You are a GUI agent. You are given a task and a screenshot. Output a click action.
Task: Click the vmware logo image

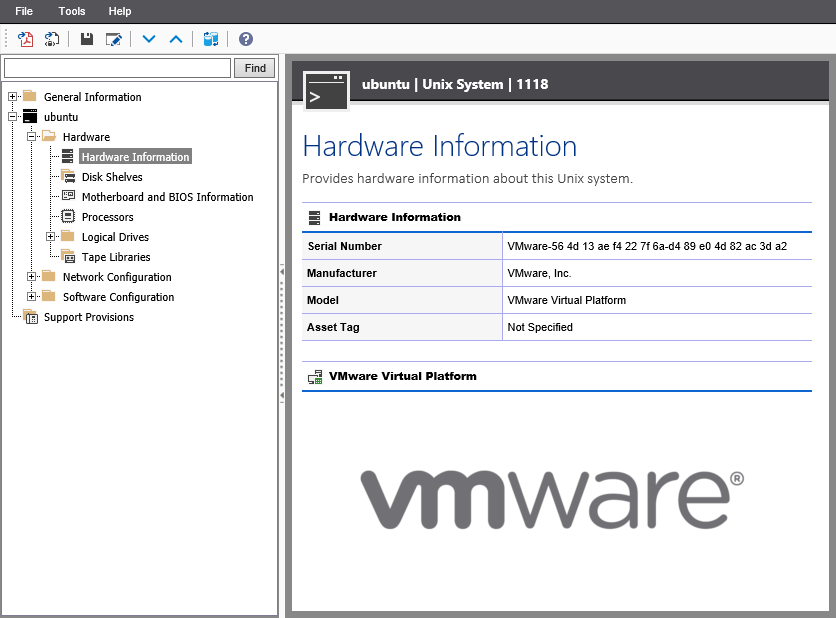click(x=552, y=499)
